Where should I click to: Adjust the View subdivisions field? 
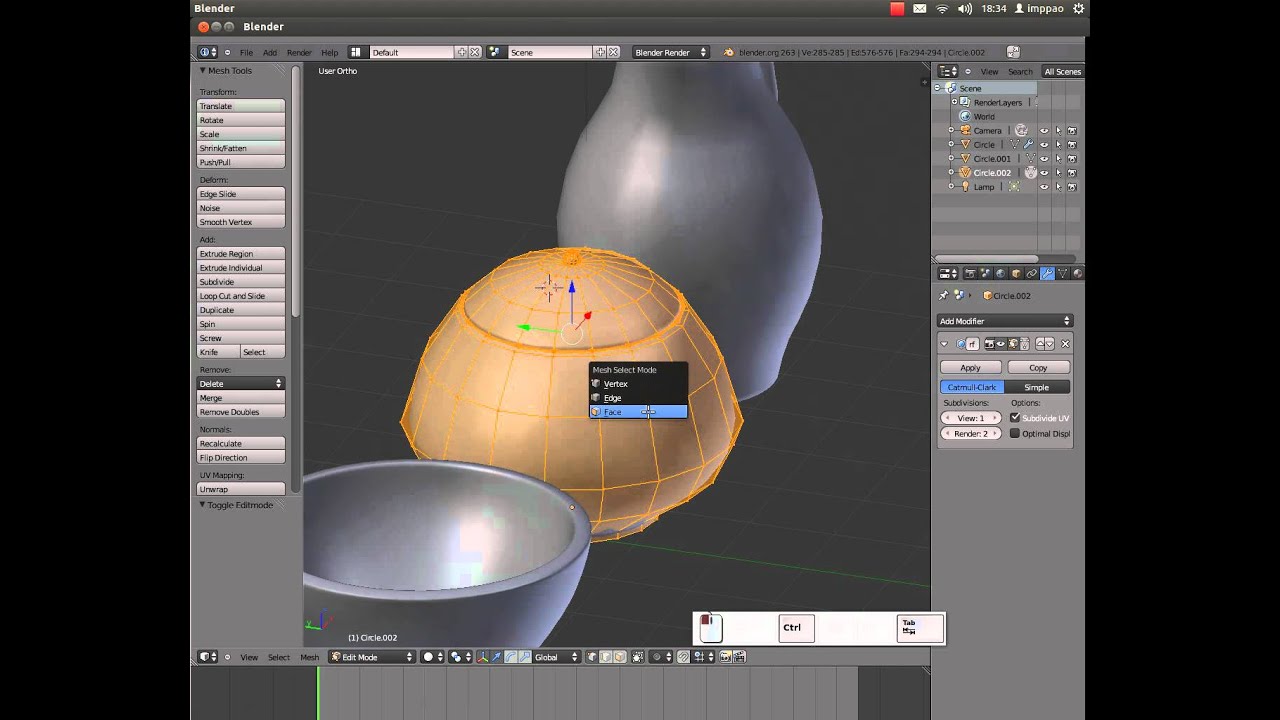pos(971,418)
